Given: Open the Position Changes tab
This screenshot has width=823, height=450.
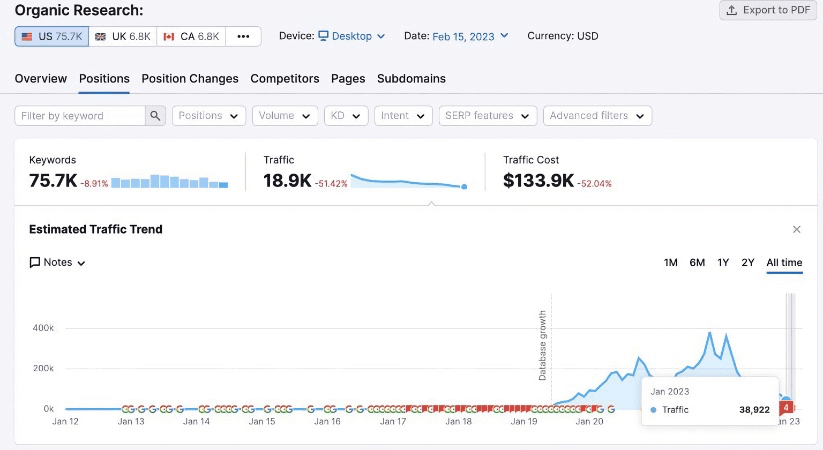Looking at the screenshot, I should click(x=190, y=79).
